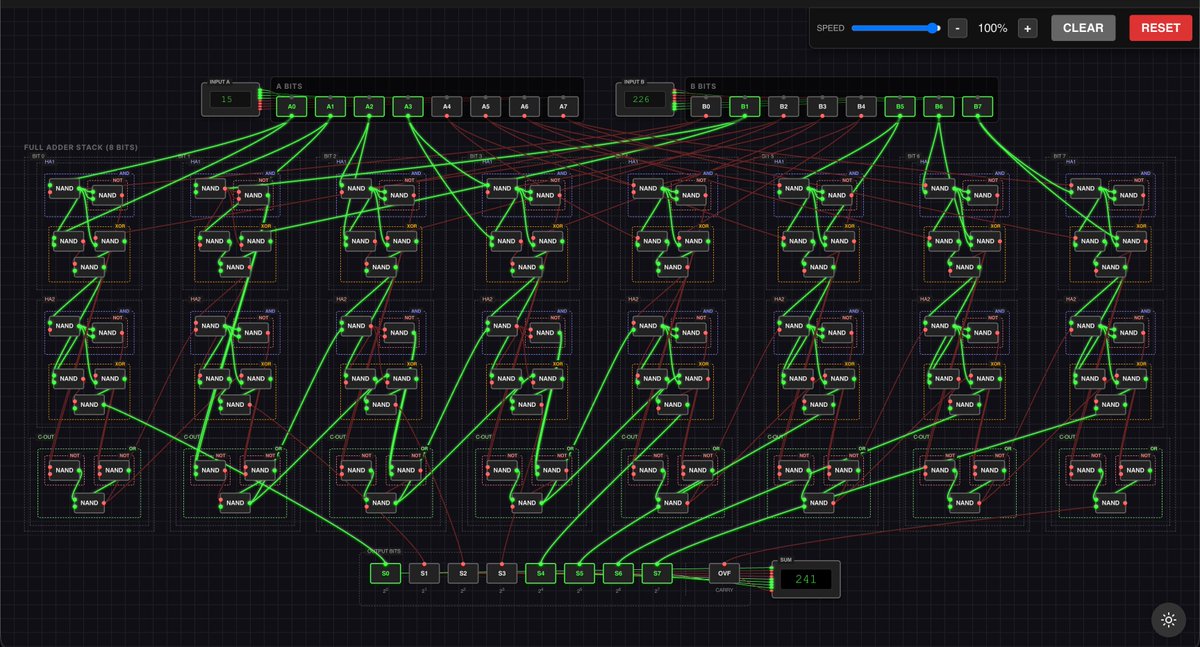The height and width of the screenshot is (647, 1200).
Task: Click the 100% speed readout
Action: [993, 28]
